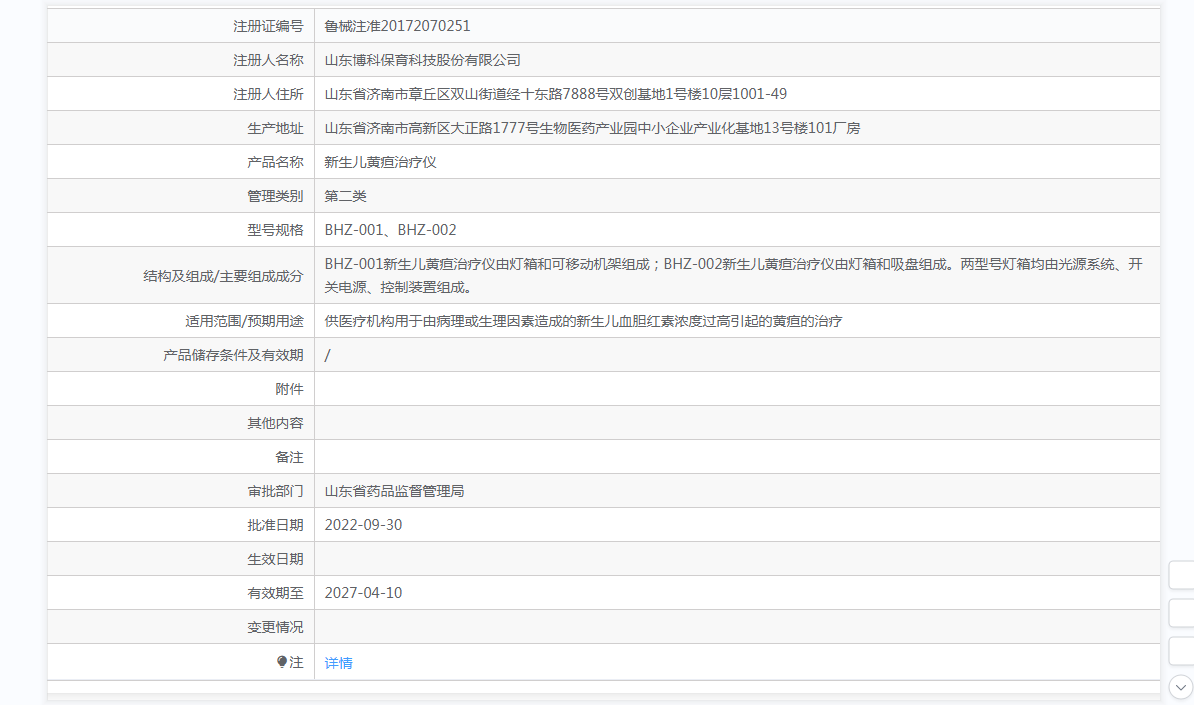Image resolution: width=1194 pixels, height=705 pixels.
Task: Click the model spec value BHZ-001、BHZ-002
Action: 390,230
